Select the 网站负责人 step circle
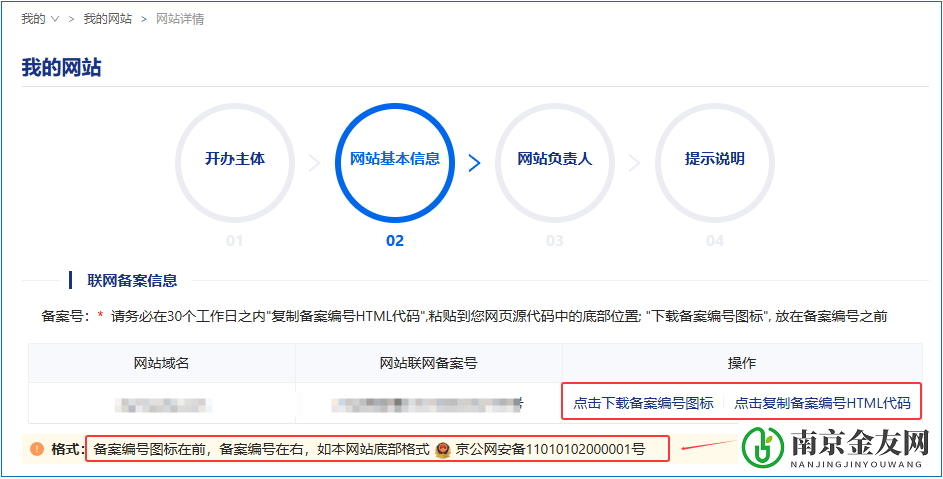943x479 pixels. click(x=554, y=162)
